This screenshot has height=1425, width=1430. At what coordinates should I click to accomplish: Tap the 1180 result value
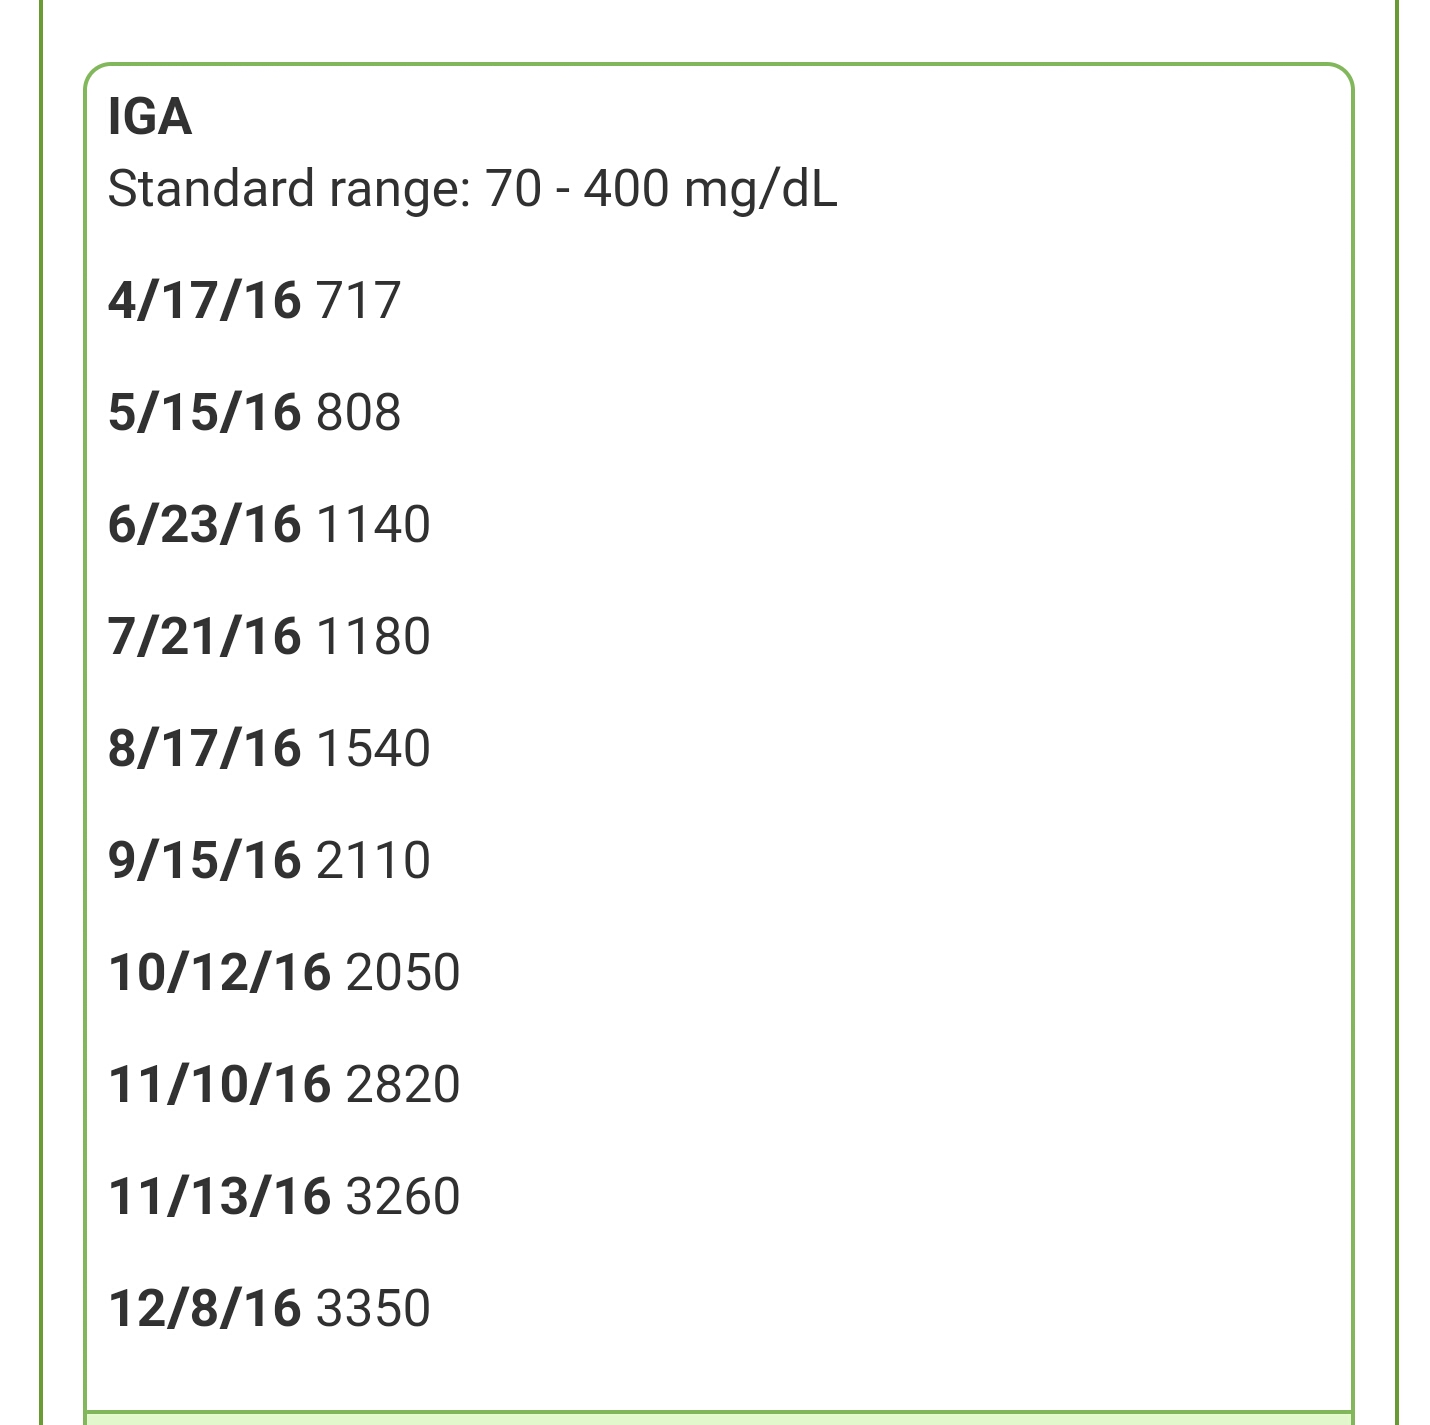coord(373,637)
